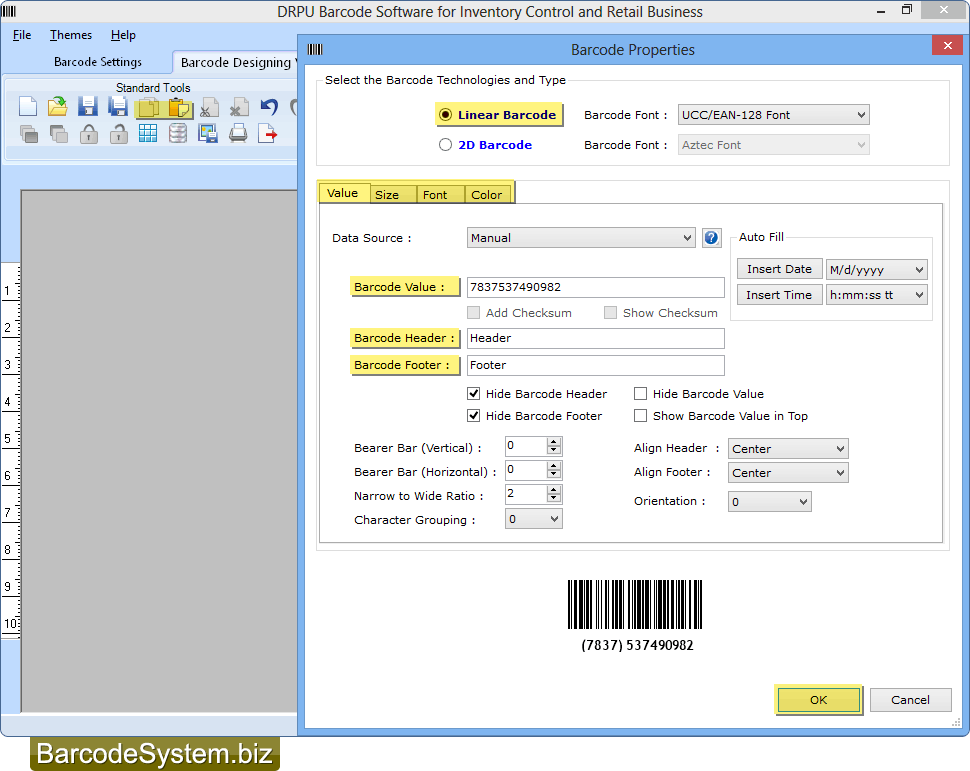Switch to Barcode Settings tab
Screen dimensions: 970x771
coord(98,62)
